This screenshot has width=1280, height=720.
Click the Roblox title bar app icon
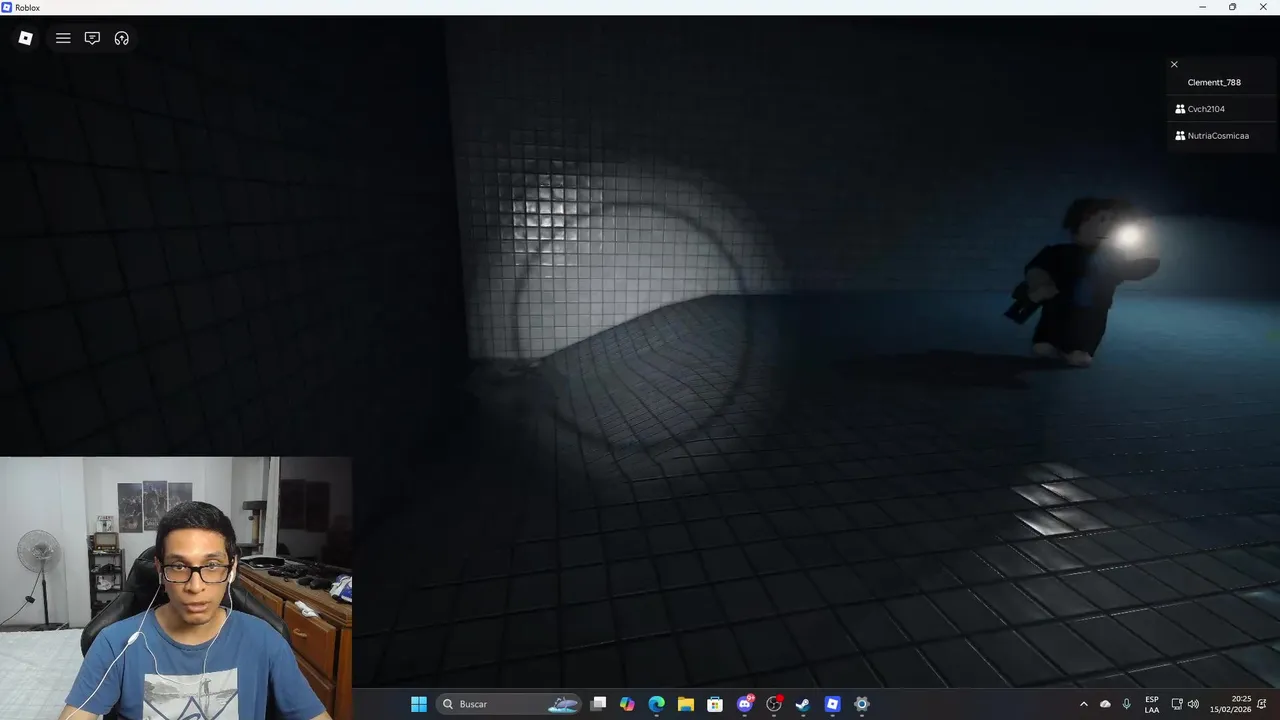(x=7, y=7)
